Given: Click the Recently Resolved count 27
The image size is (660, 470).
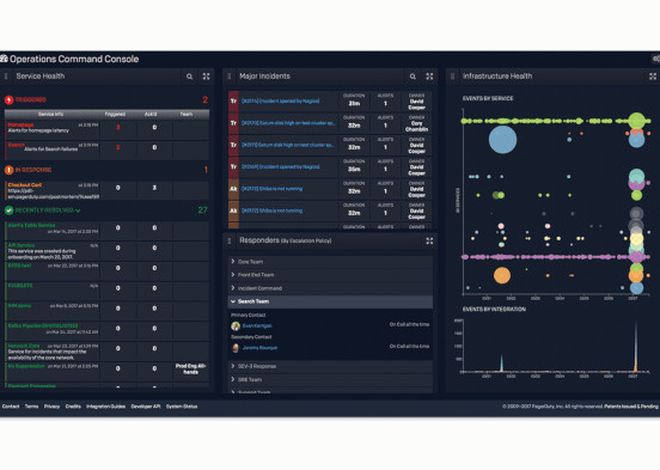Looking at the screenshot, I should coord(203,210).
